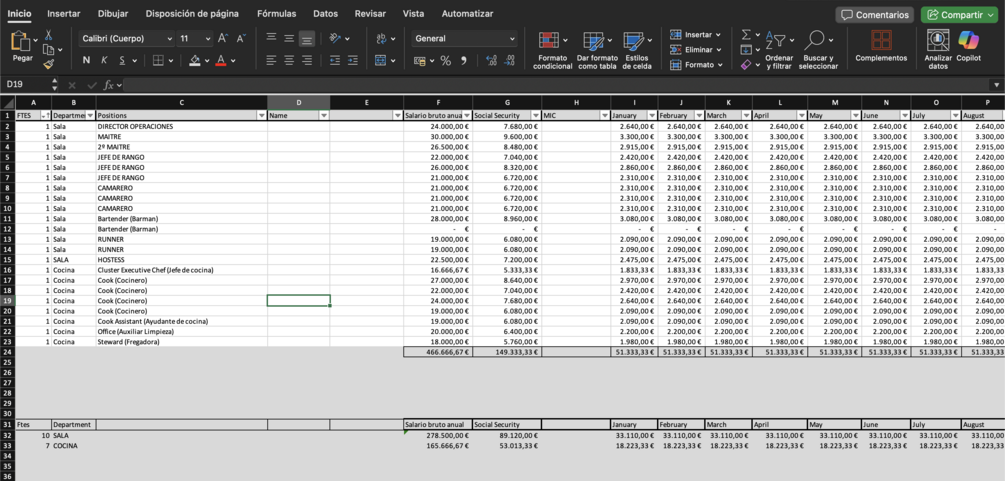This screenshot has width=1005, height=481.
Task: Click the insert function fx icon
Action: [110, 85]
